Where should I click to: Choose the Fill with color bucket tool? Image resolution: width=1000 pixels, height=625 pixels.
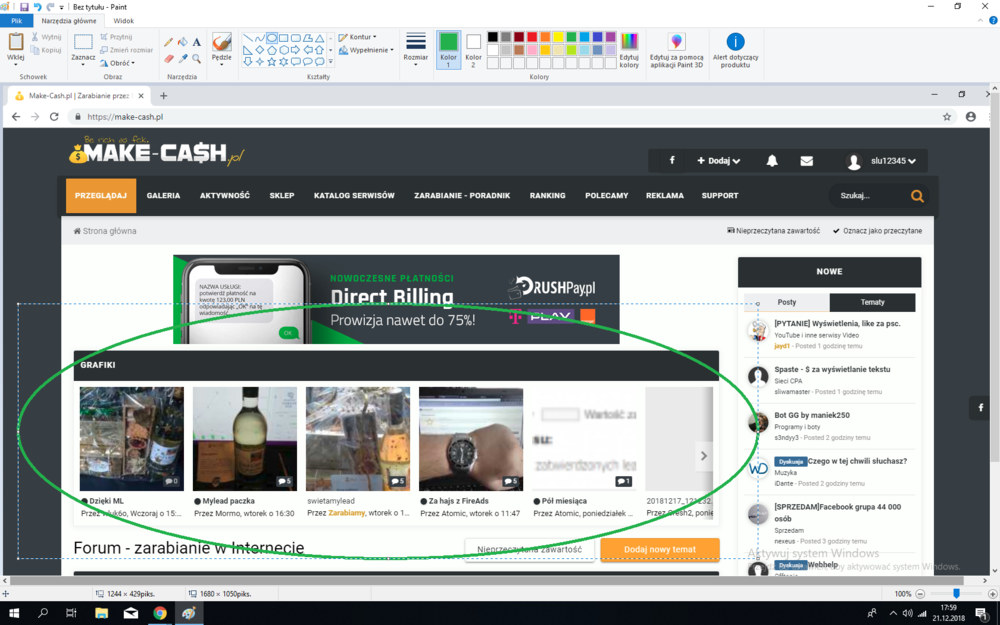tap(183, 42)
